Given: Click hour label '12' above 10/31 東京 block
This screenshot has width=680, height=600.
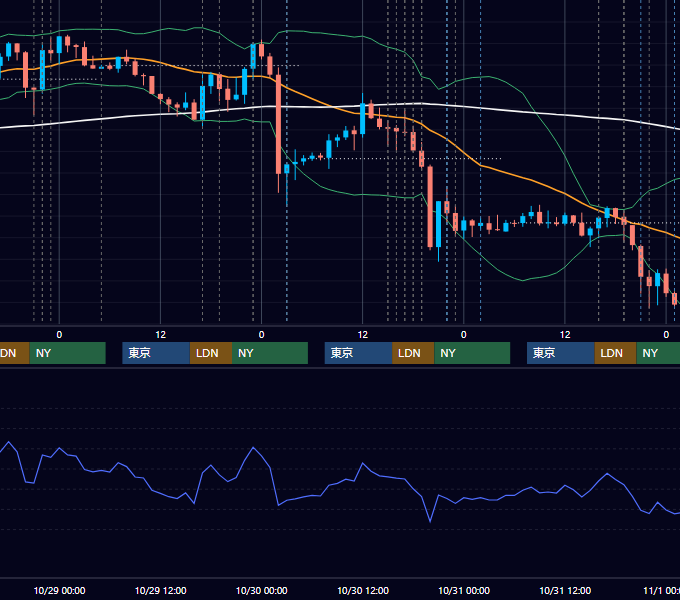Looking at the screenshot, I should click(565, 335).
